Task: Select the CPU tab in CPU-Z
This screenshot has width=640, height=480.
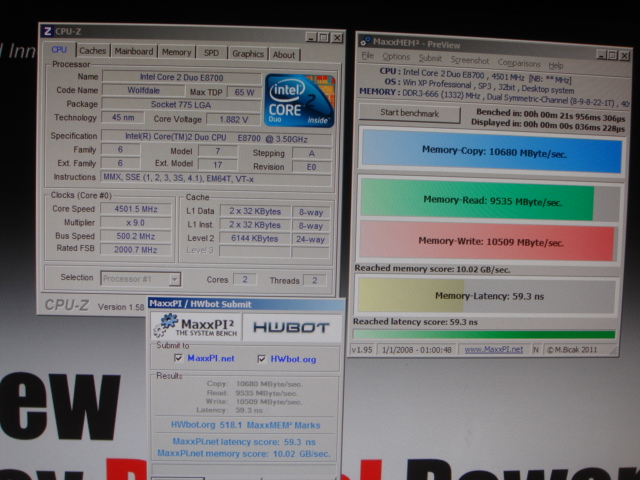Action: (x=59, y=49)
